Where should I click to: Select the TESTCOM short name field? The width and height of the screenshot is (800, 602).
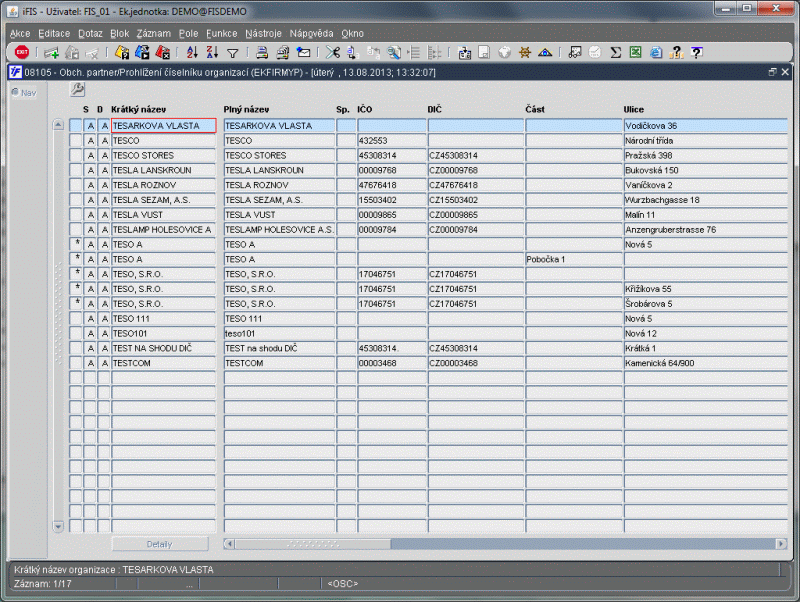tap(163, 363)
